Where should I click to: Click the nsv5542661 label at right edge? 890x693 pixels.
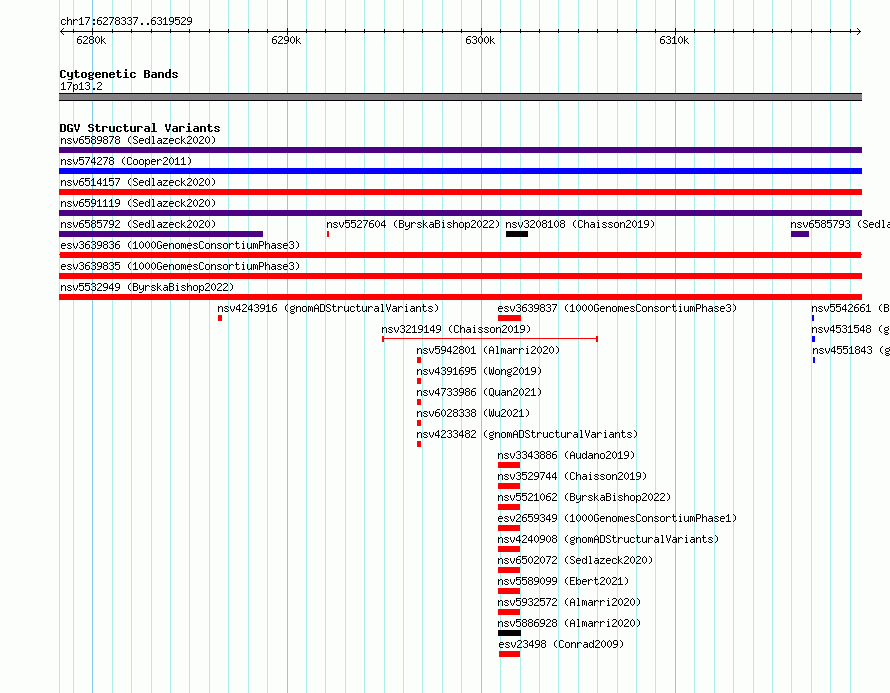coord(850,308)
